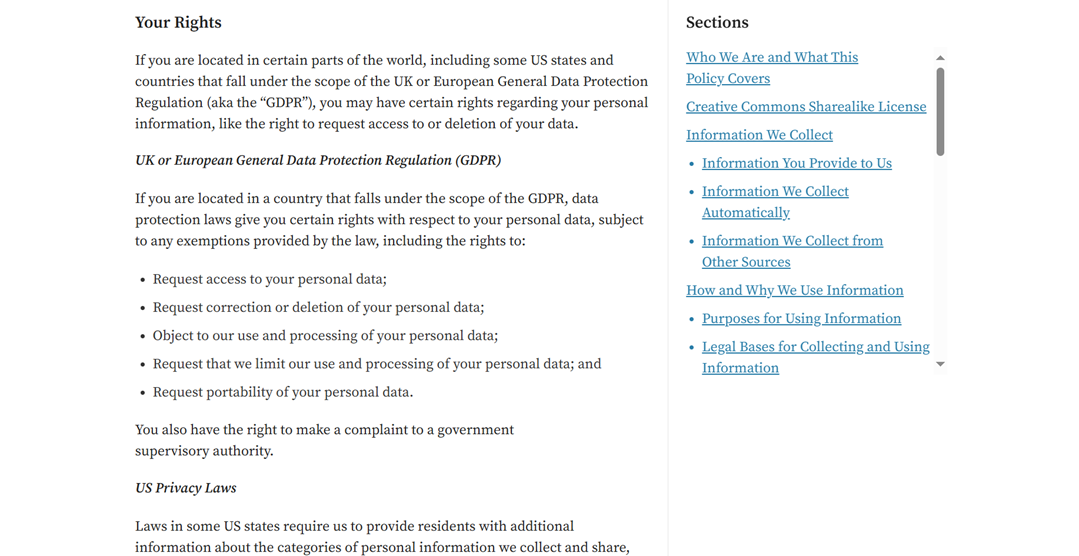
Task: Jump to the Information We Collect section
Action: tap(759, 135)
